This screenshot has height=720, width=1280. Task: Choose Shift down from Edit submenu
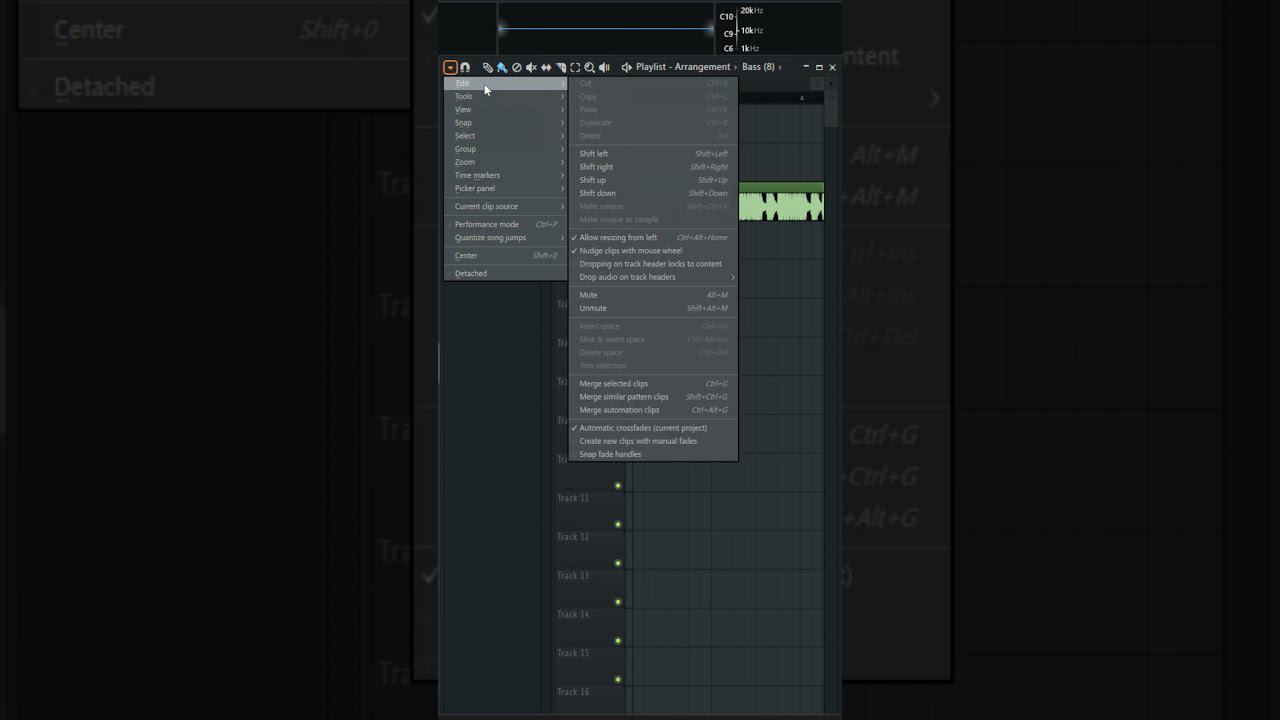[x=653, y=193]
